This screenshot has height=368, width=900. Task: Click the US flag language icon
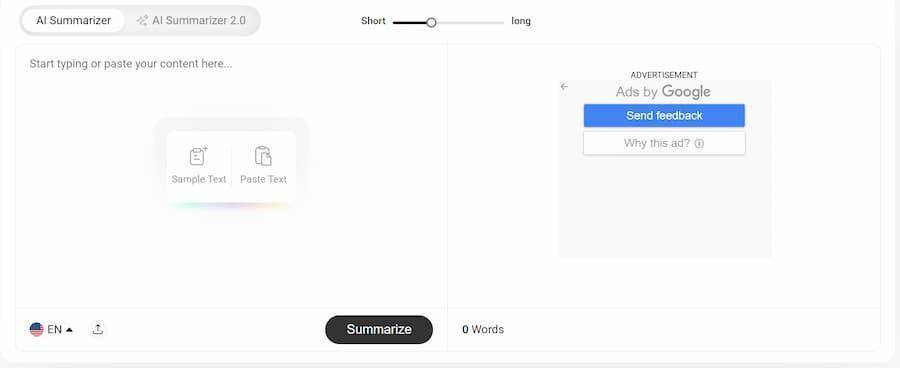37,330
